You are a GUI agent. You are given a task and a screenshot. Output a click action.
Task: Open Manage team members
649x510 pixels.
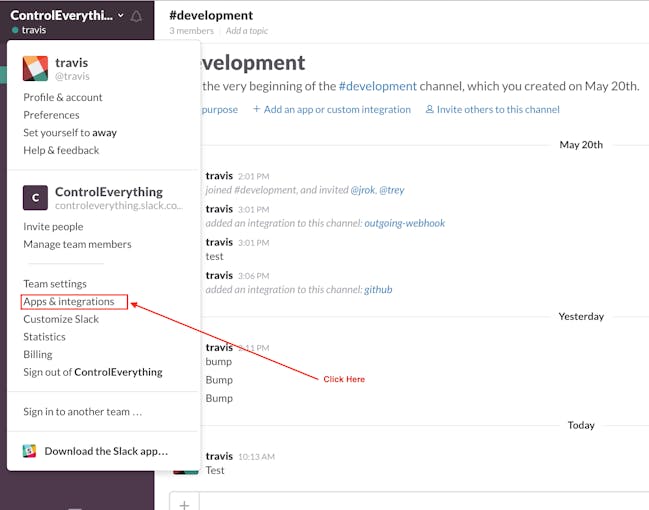(77, 244)
